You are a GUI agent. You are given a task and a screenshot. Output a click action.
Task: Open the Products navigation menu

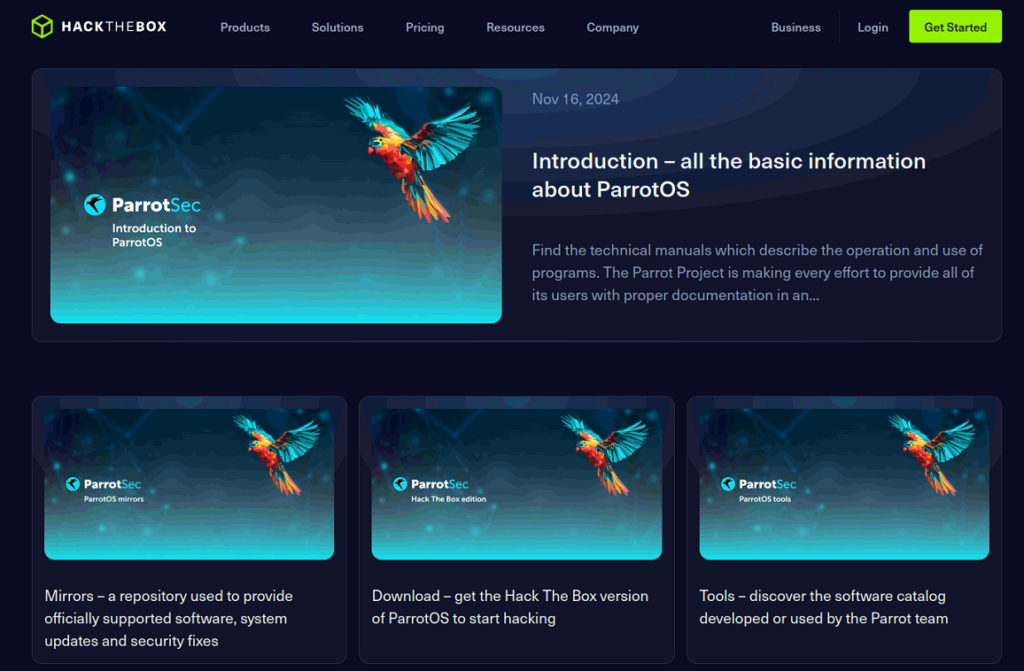click(x=245, y=27)
